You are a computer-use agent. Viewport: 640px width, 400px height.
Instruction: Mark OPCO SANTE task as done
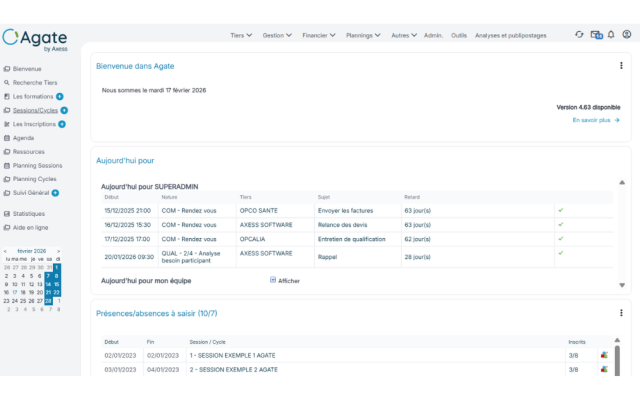tap(561, 210)
